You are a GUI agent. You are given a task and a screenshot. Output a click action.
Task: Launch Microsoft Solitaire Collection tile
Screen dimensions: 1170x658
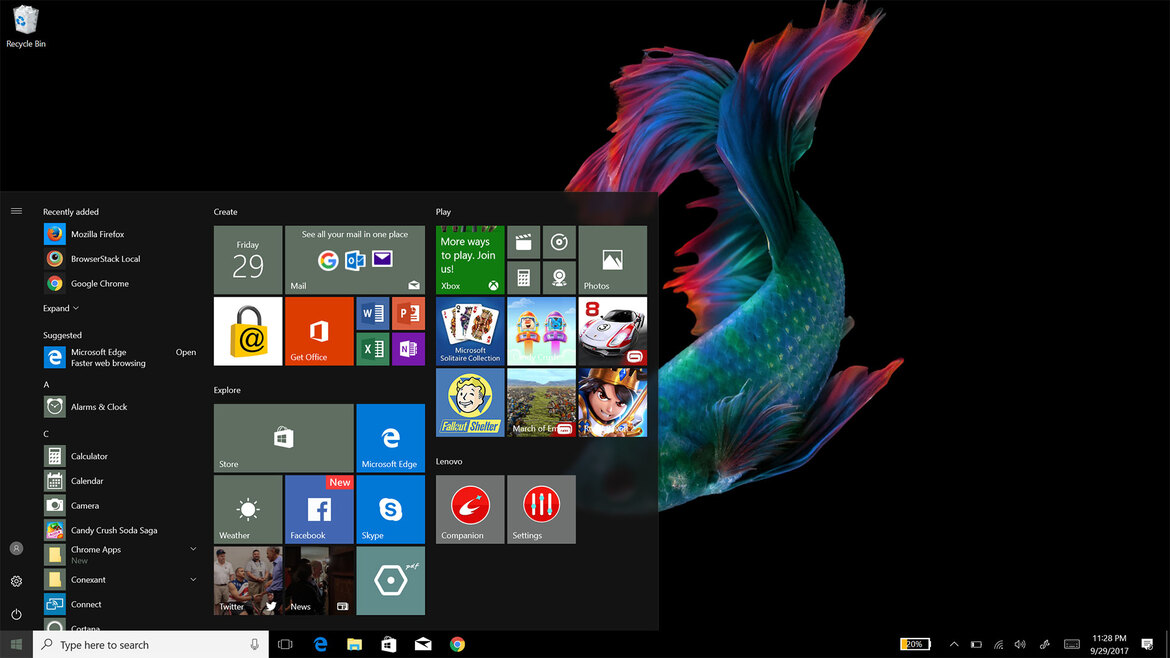click(470, 331)
